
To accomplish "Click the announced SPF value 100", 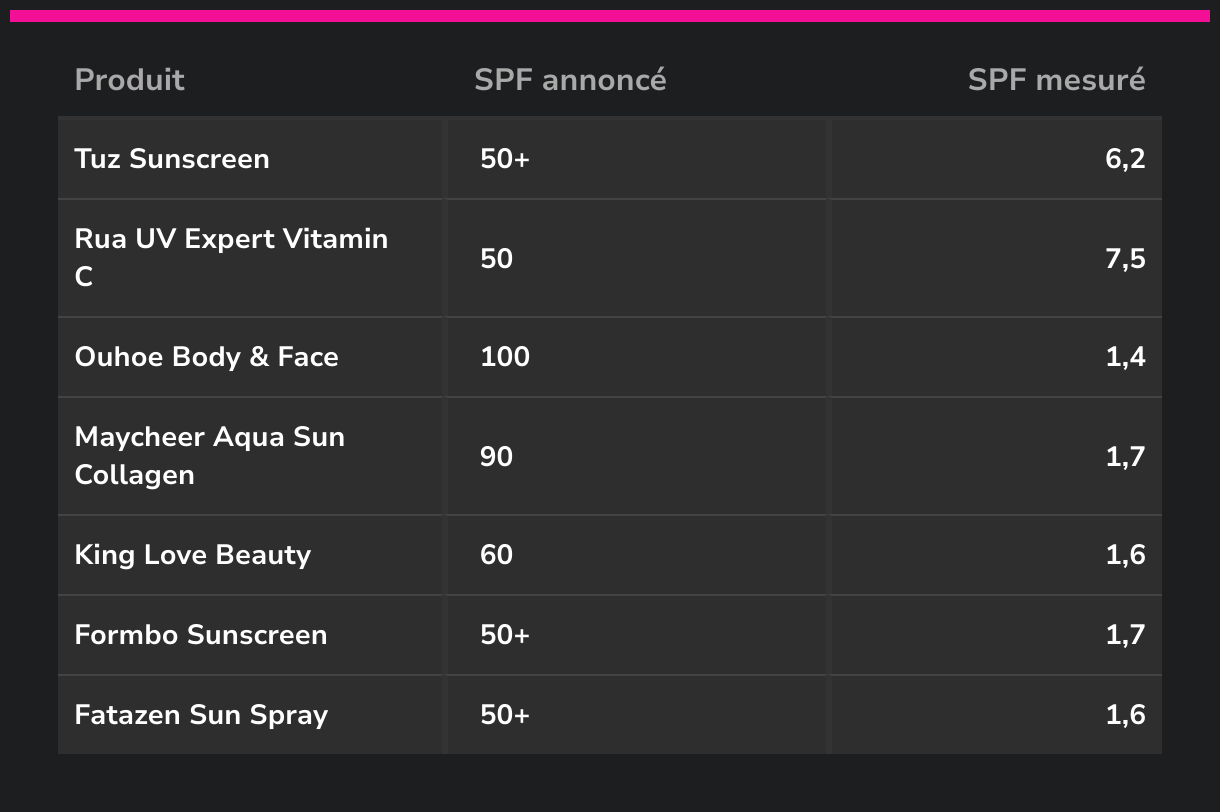I will [505, 357].
